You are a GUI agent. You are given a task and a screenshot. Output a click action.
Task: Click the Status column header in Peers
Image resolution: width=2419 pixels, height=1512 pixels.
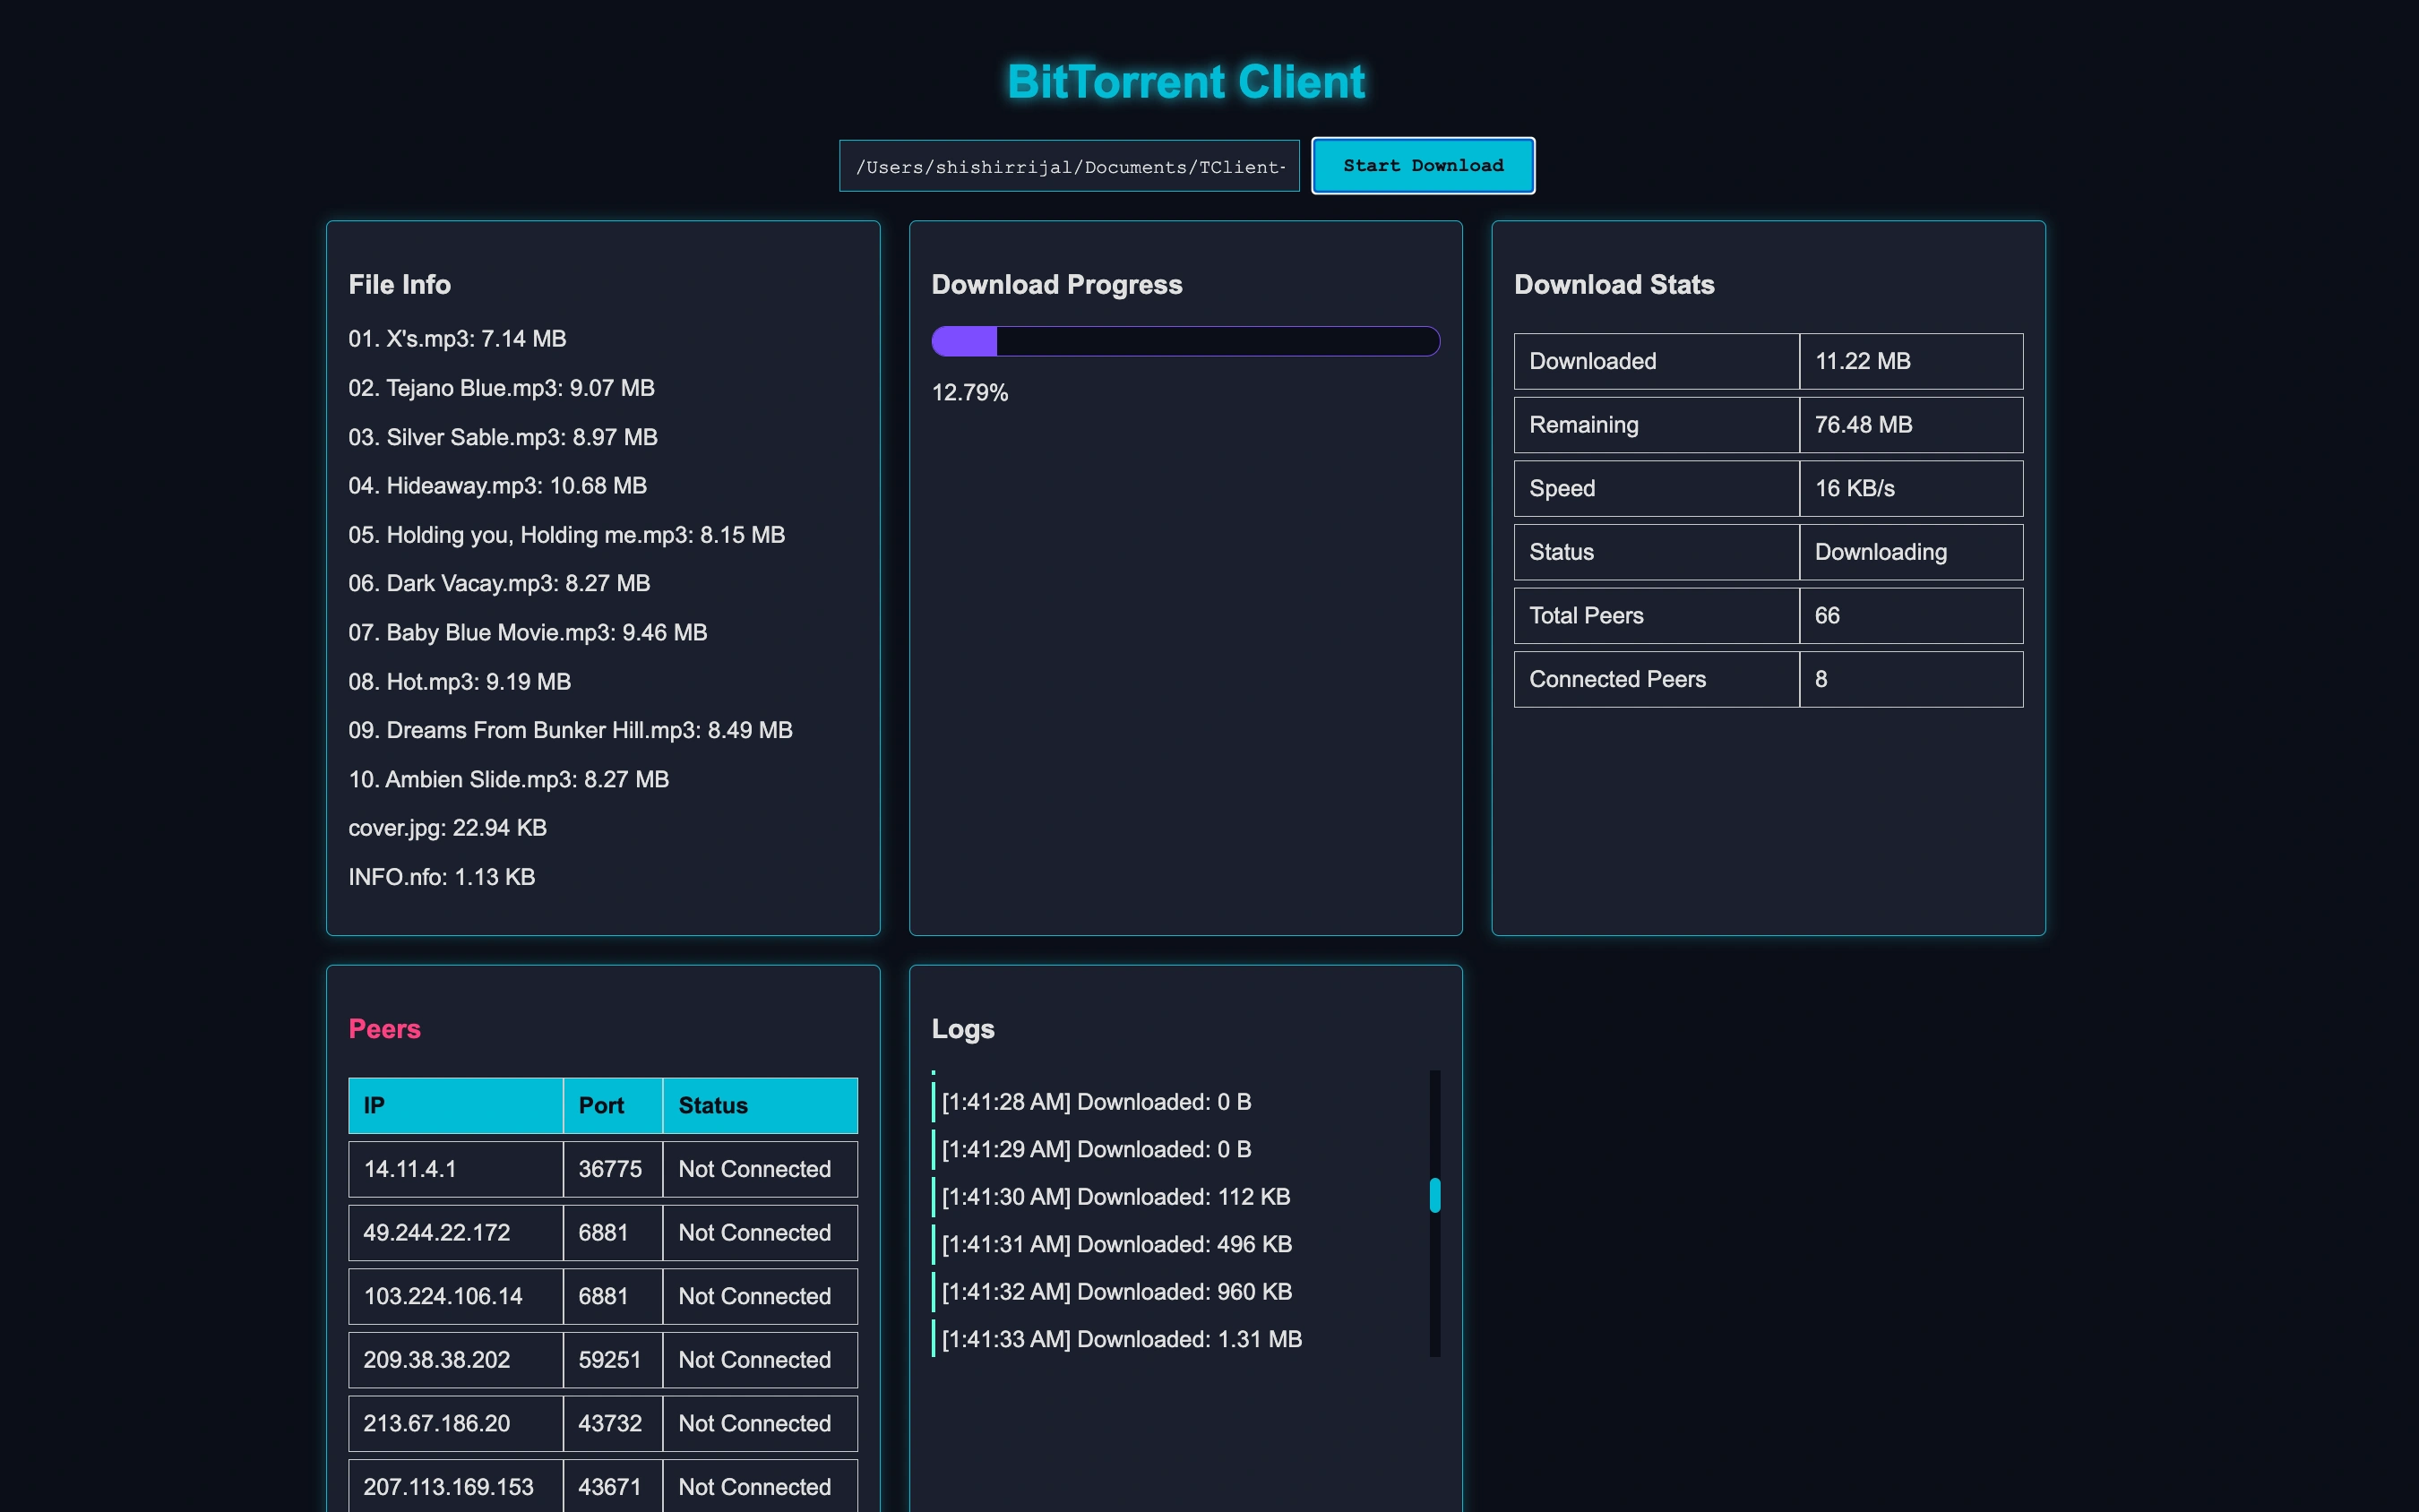pyautogui.click(x=759, y=1105)
